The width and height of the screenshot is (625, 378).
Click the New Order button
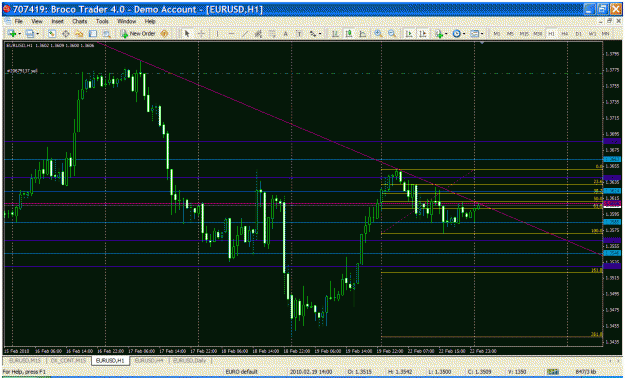(x=138, y=34)
